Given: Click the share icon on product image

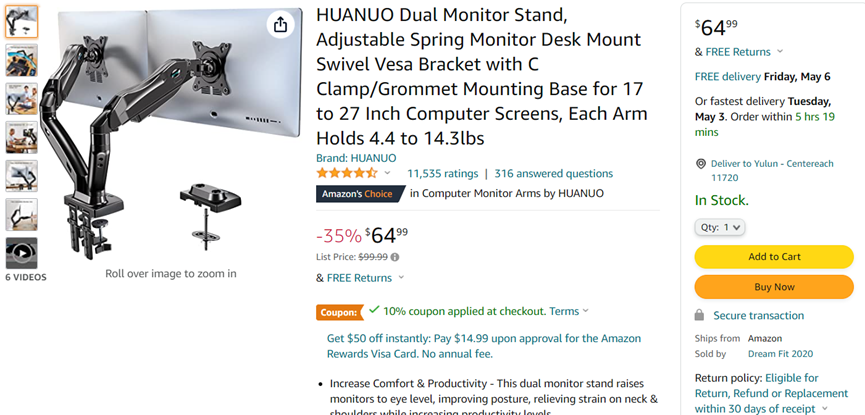Looking at the screenshot, I should 280,25.
